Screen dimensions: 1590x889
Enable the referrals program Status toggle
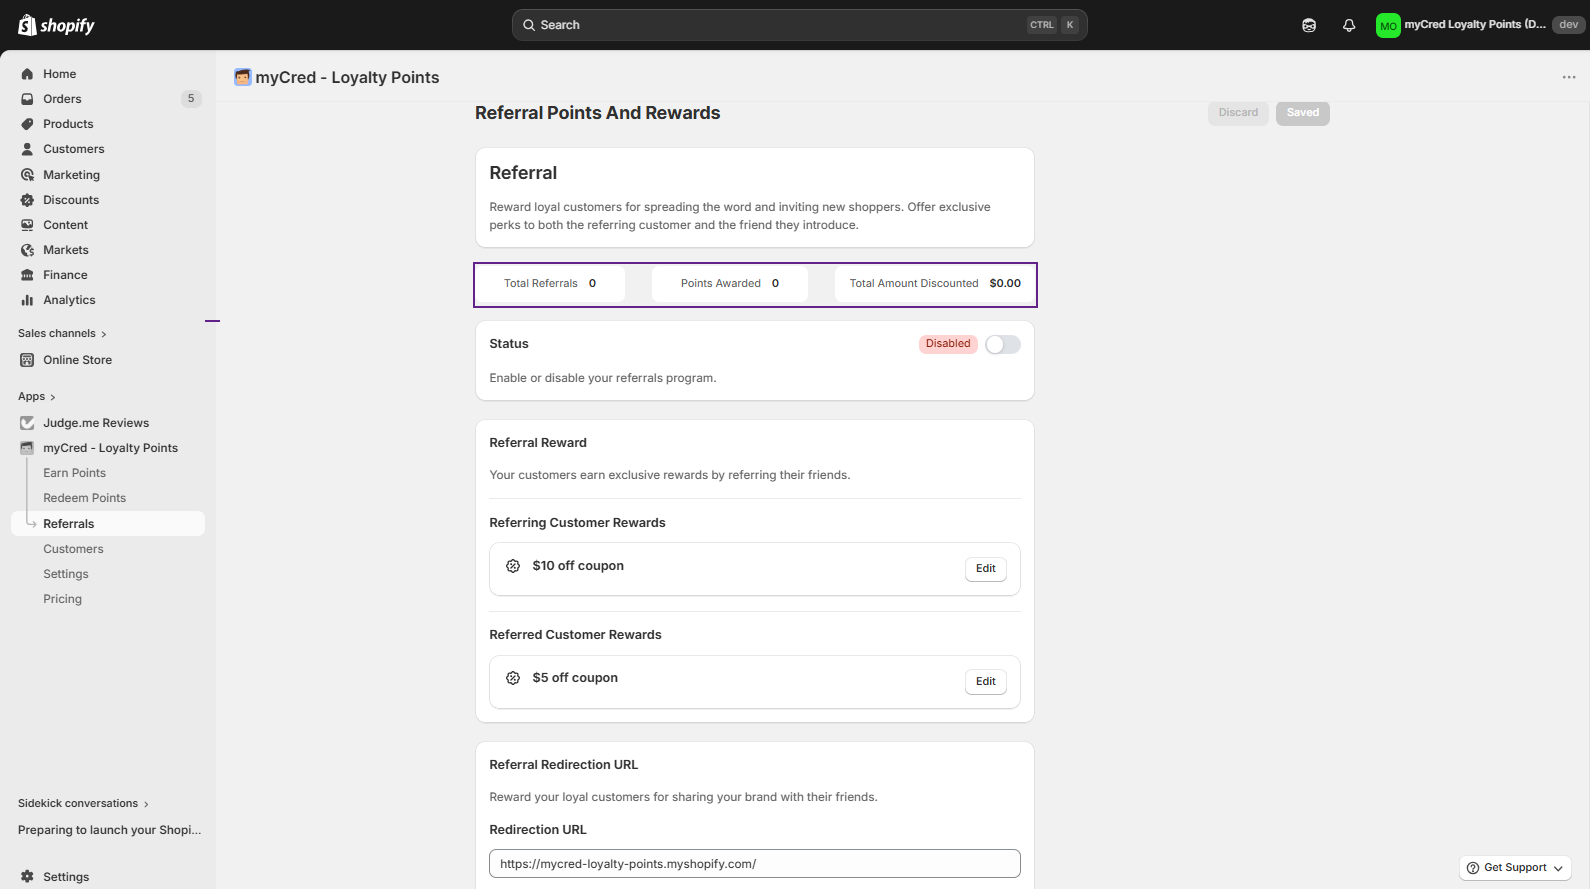coord(1002,345)
